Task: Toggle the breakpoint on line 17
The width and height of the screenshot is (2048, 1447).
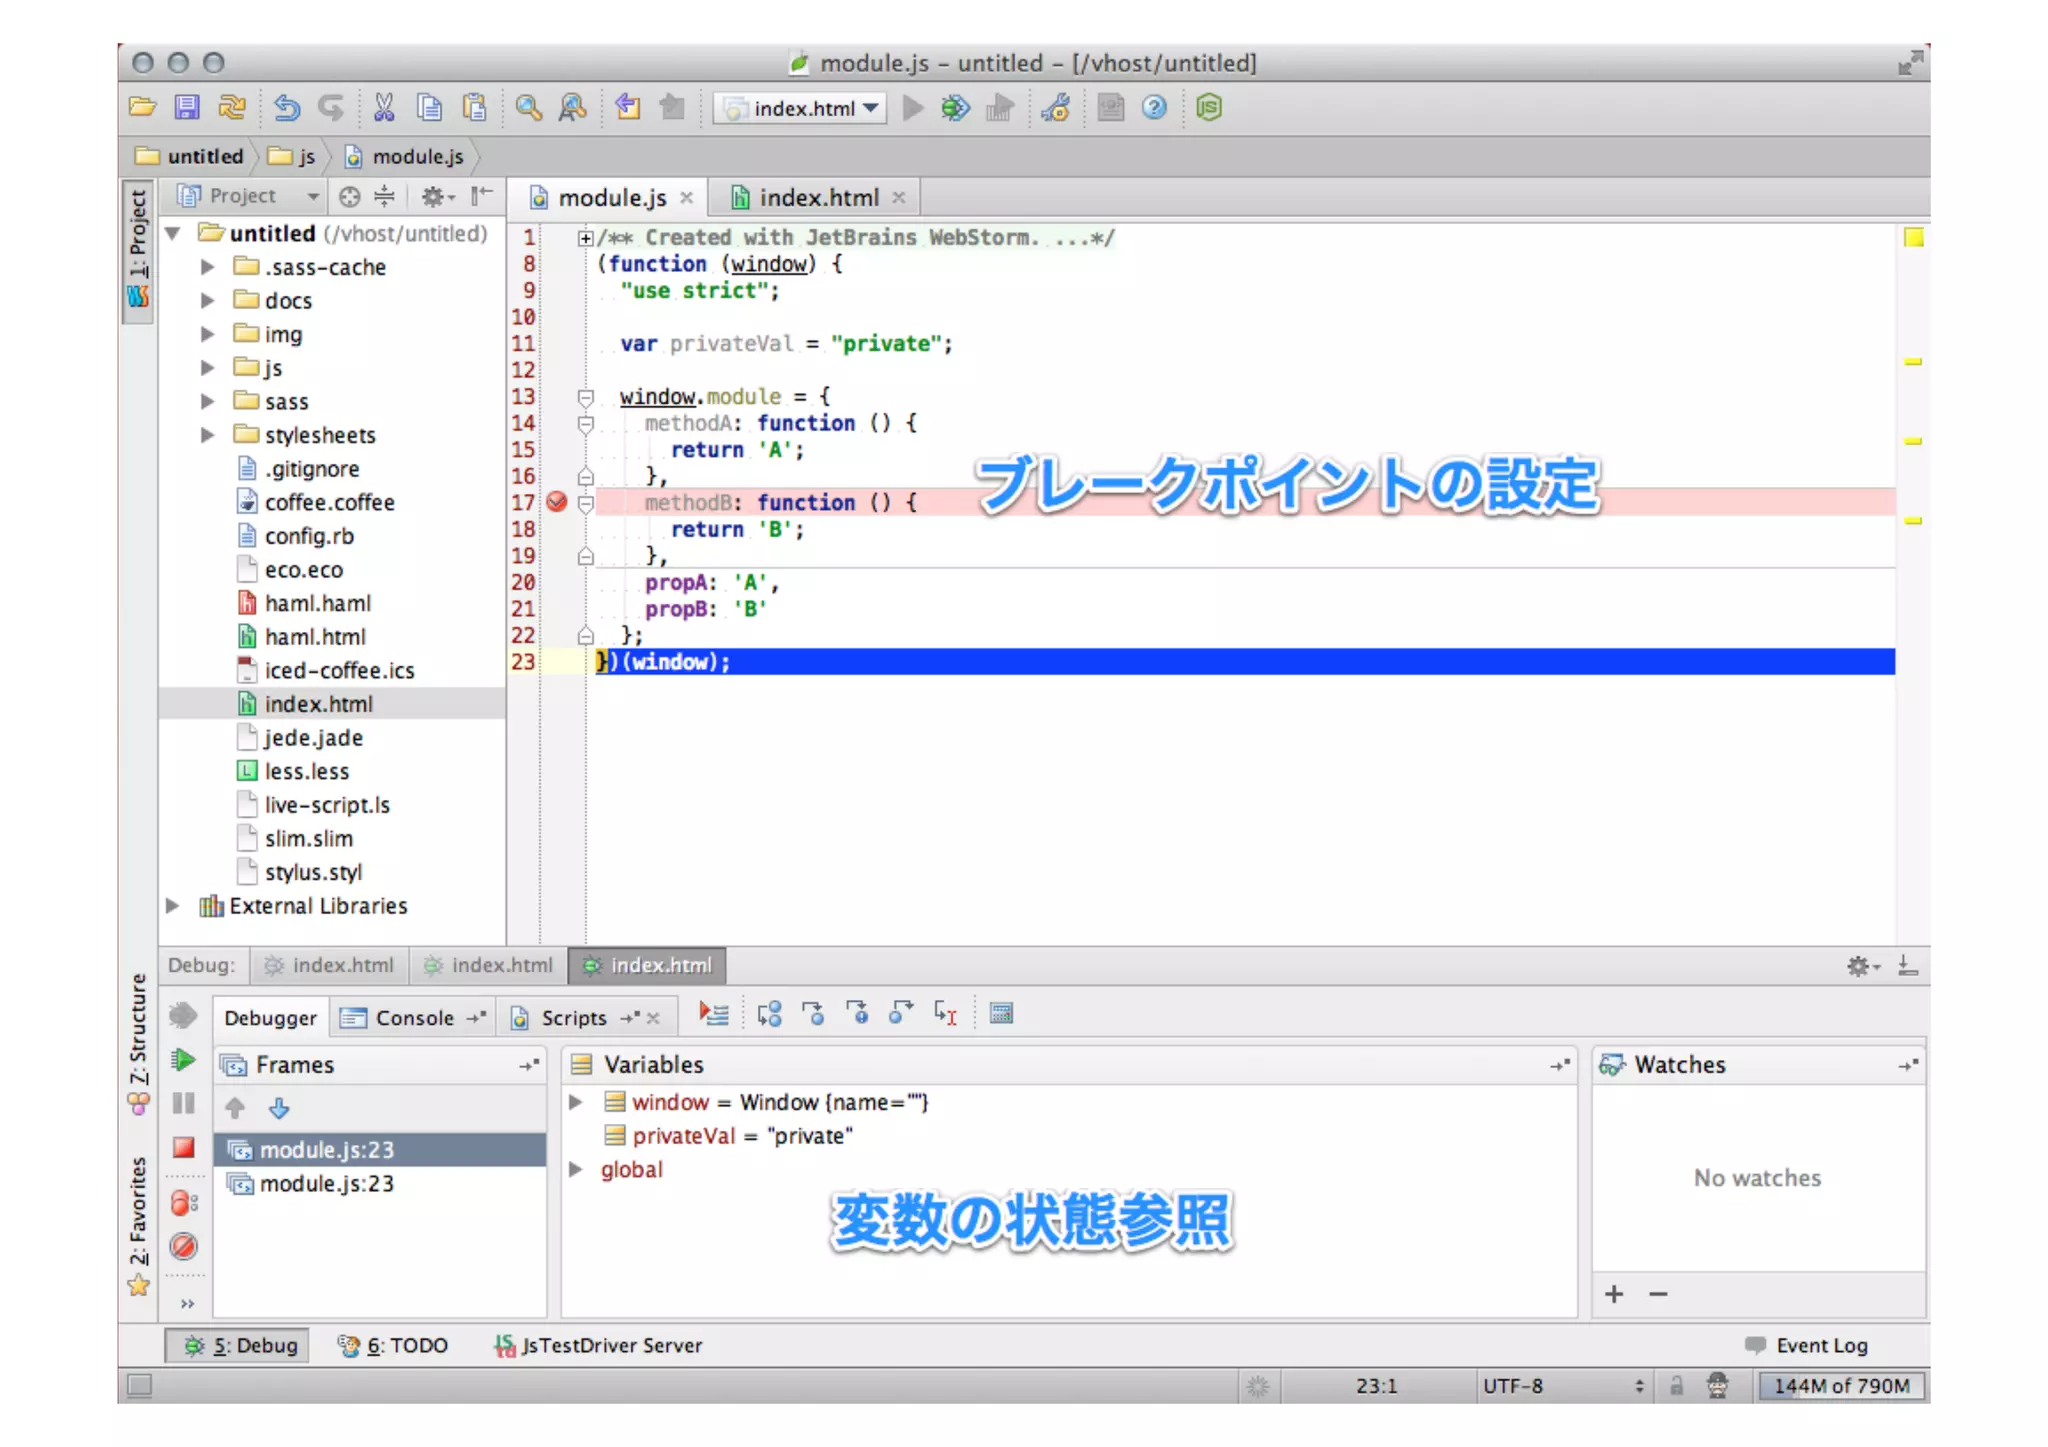Action: coord(557,502)
